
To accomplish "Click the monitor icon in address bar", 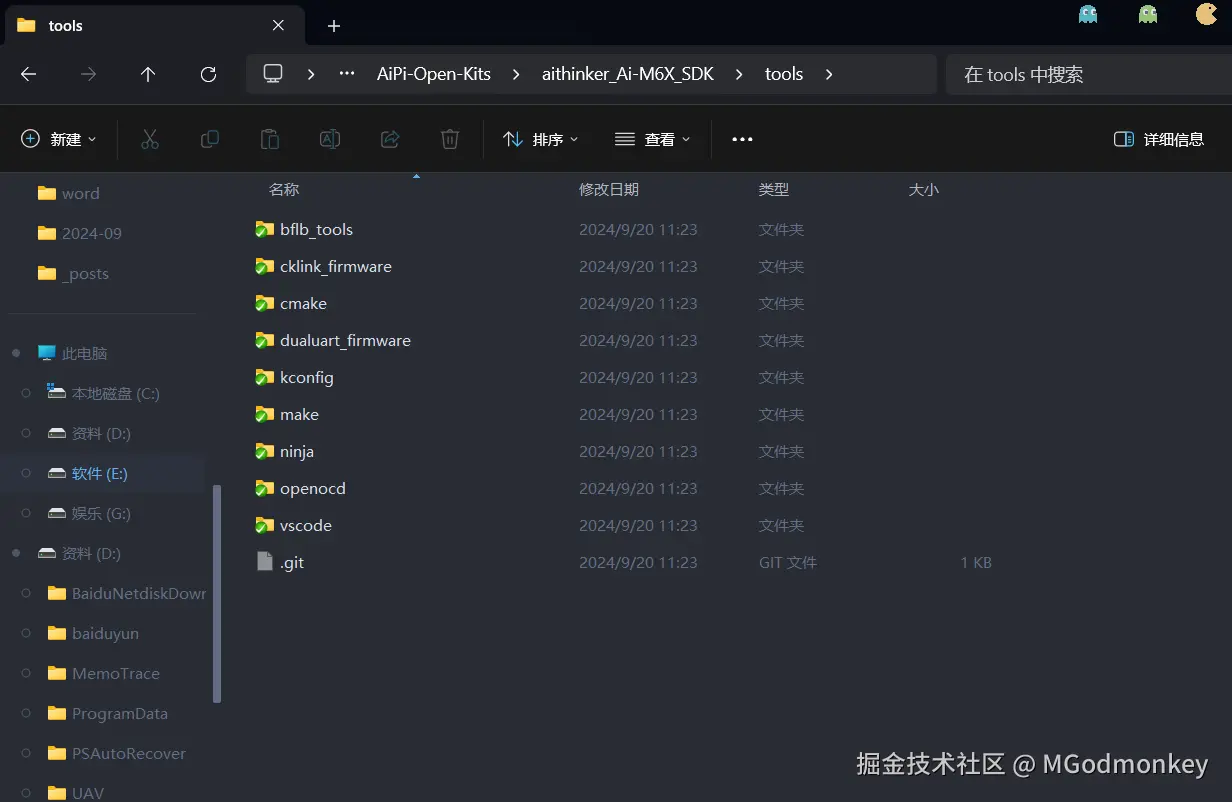I will [273, 74].
